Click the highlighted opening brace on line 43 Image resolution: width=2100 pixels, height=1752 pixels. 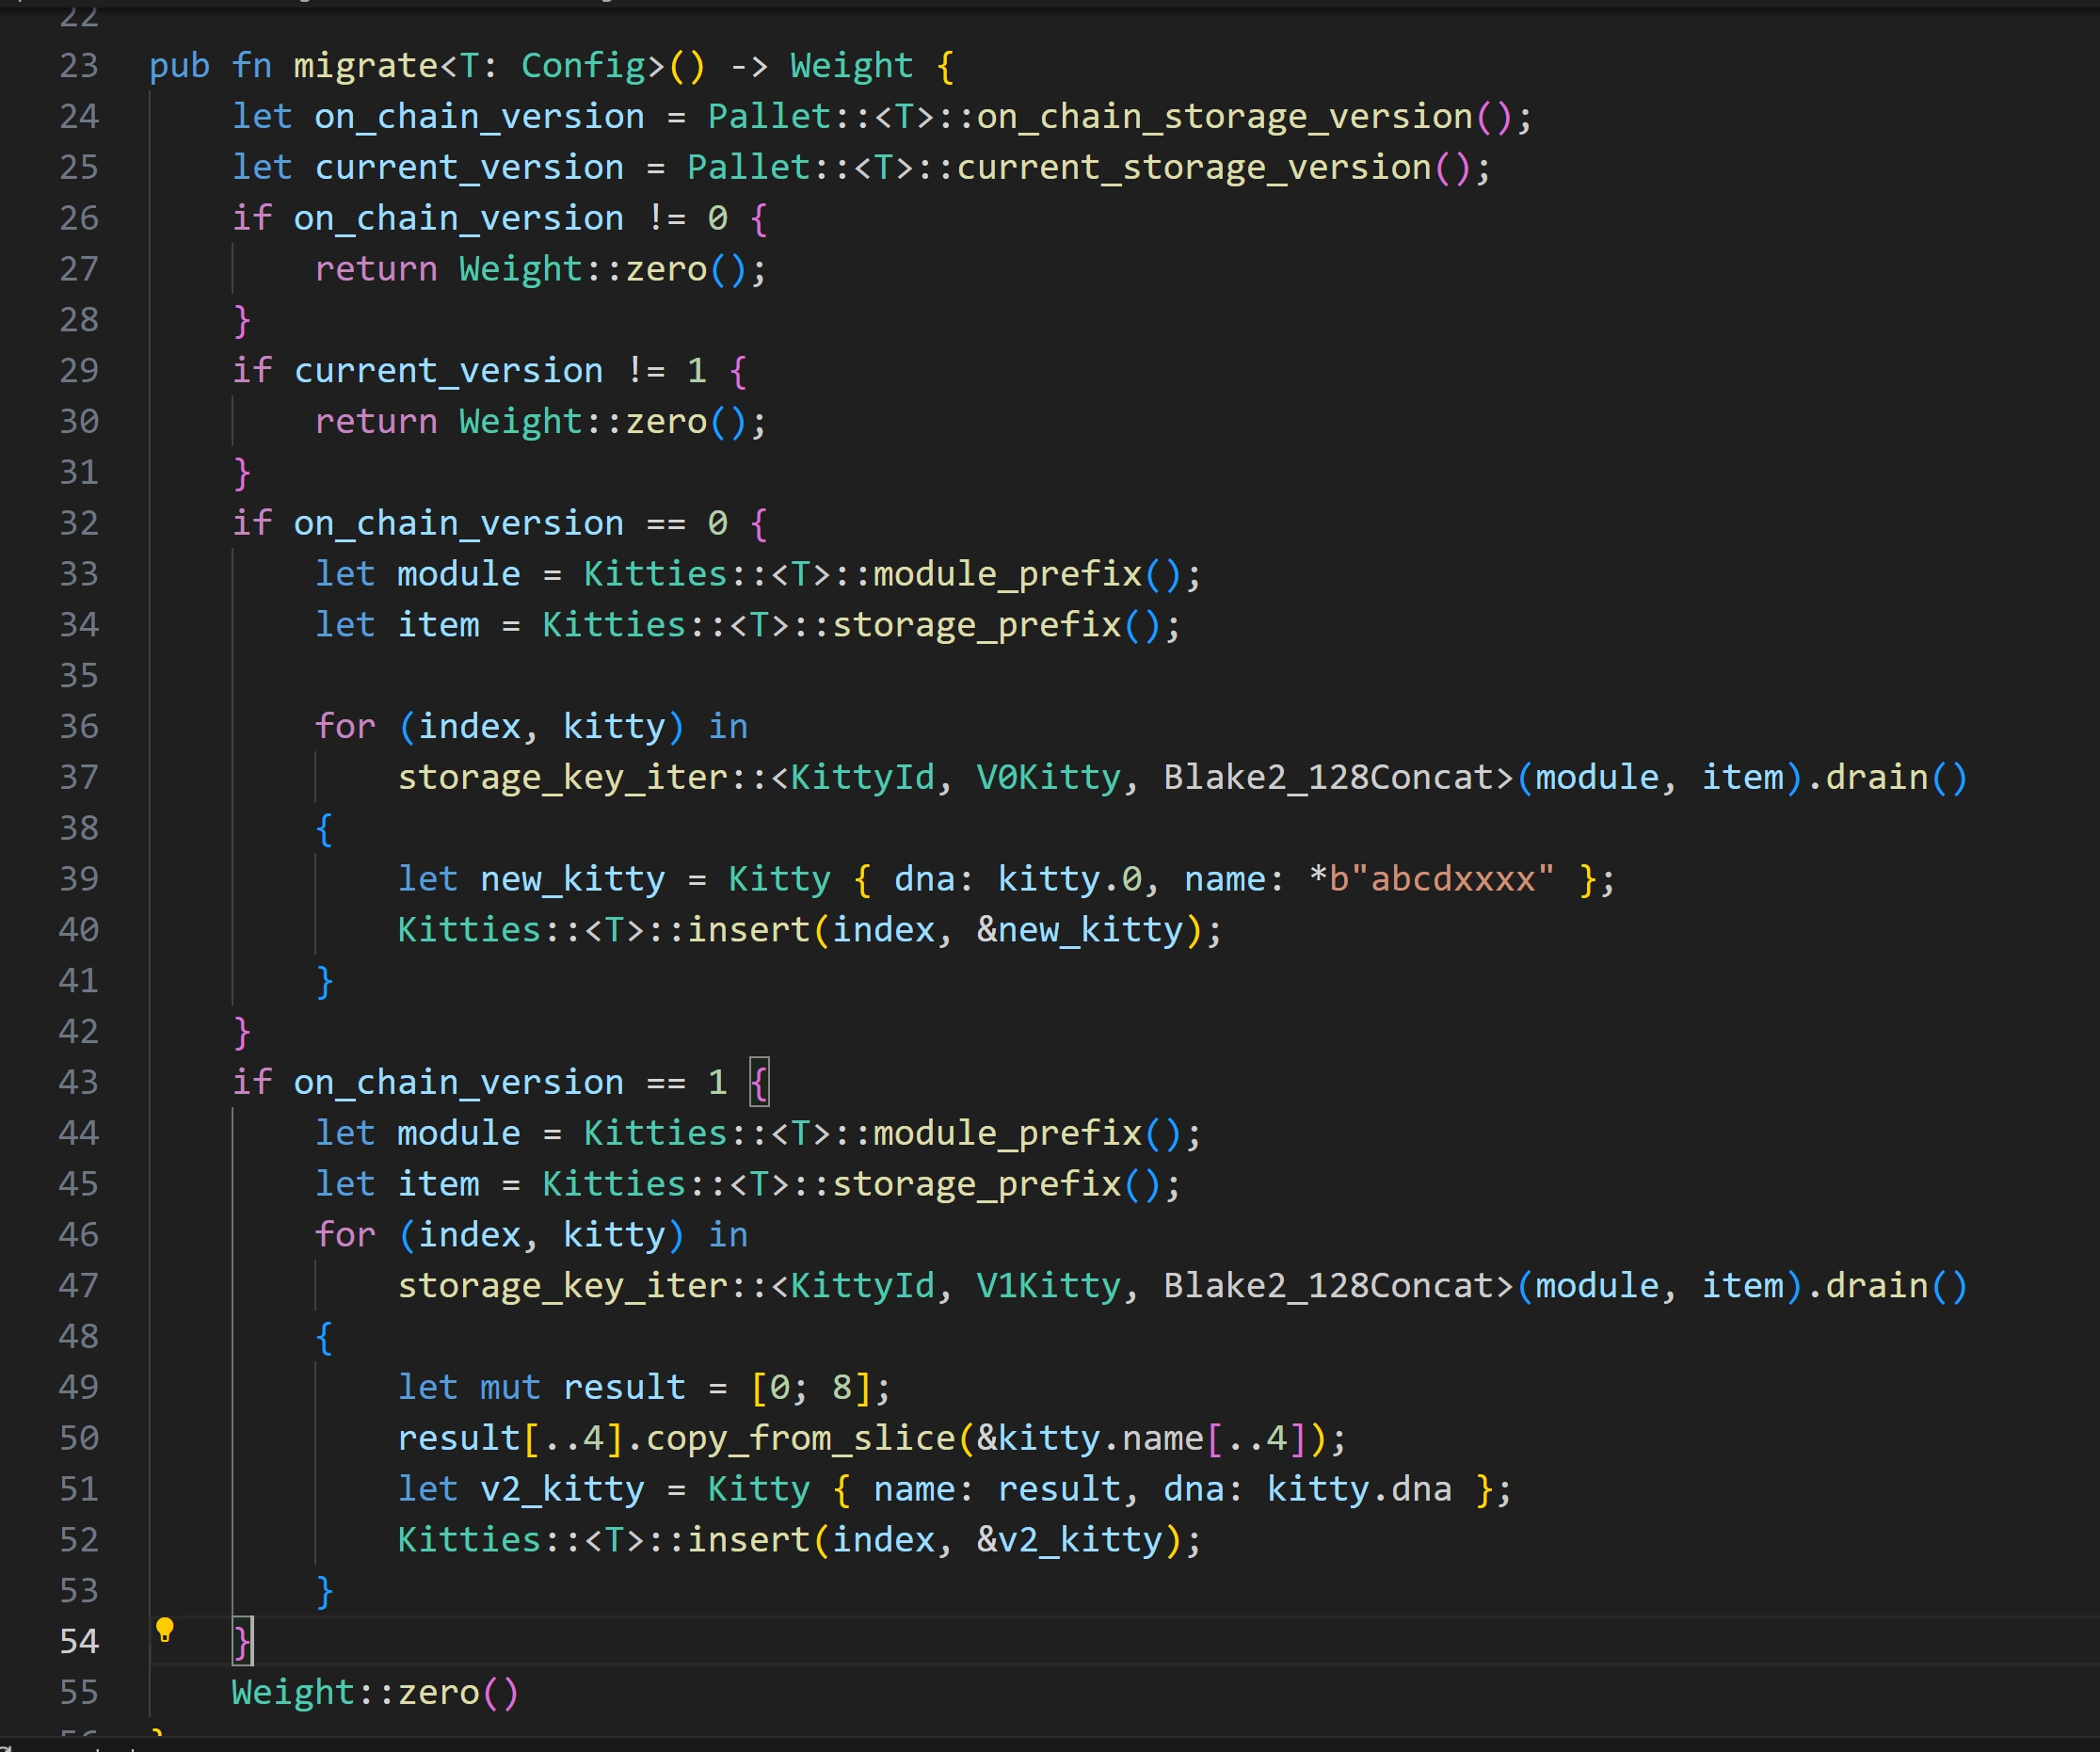(x=759, y=1082)
